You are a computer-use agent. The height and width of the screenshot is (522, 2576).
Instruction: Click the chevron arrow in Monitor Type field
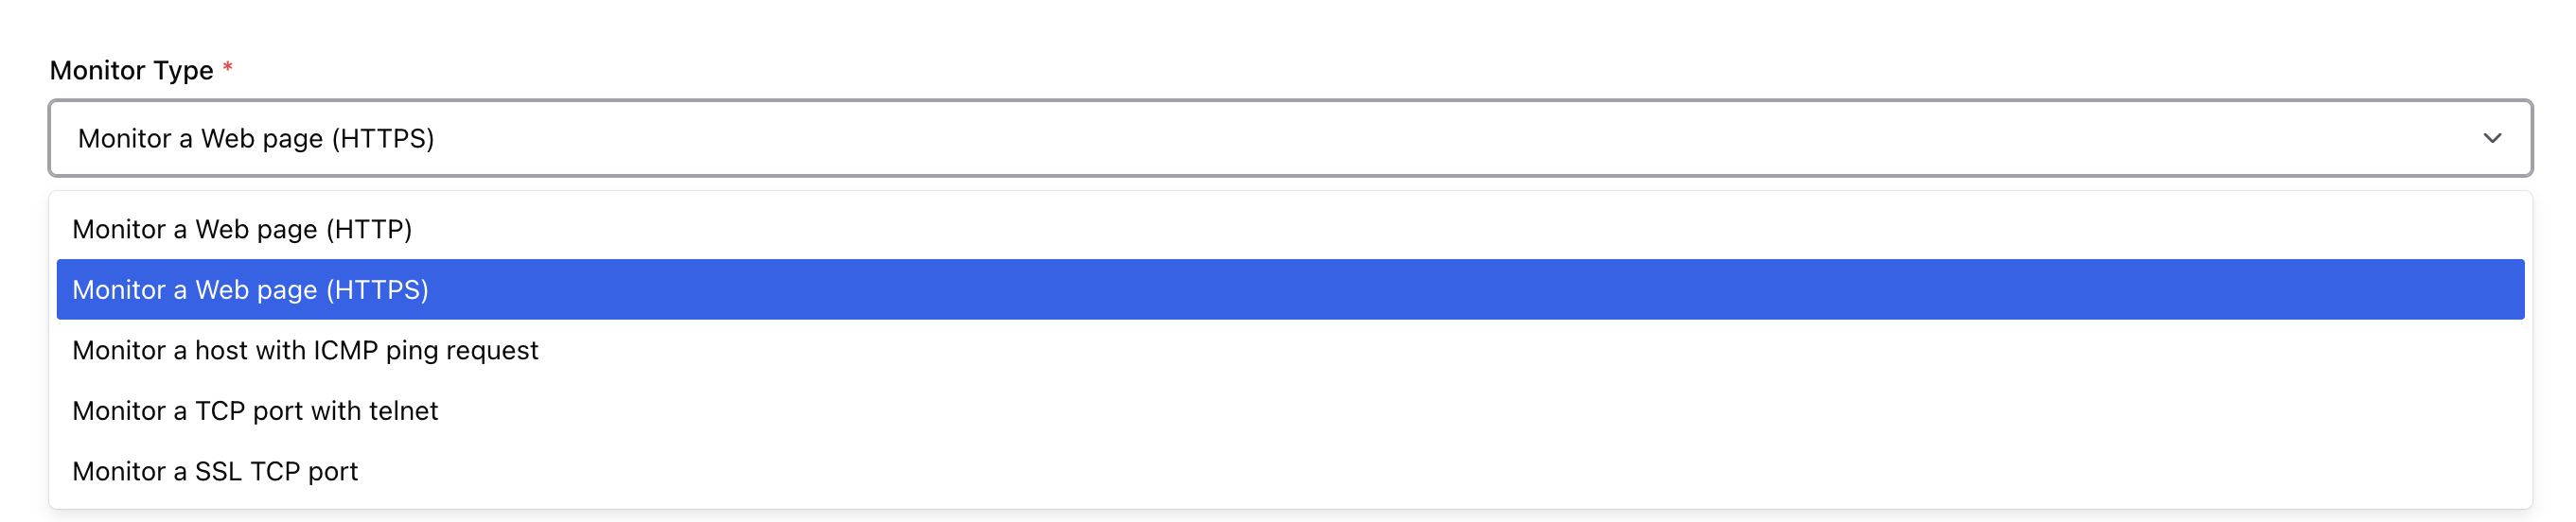(2491, 138)
